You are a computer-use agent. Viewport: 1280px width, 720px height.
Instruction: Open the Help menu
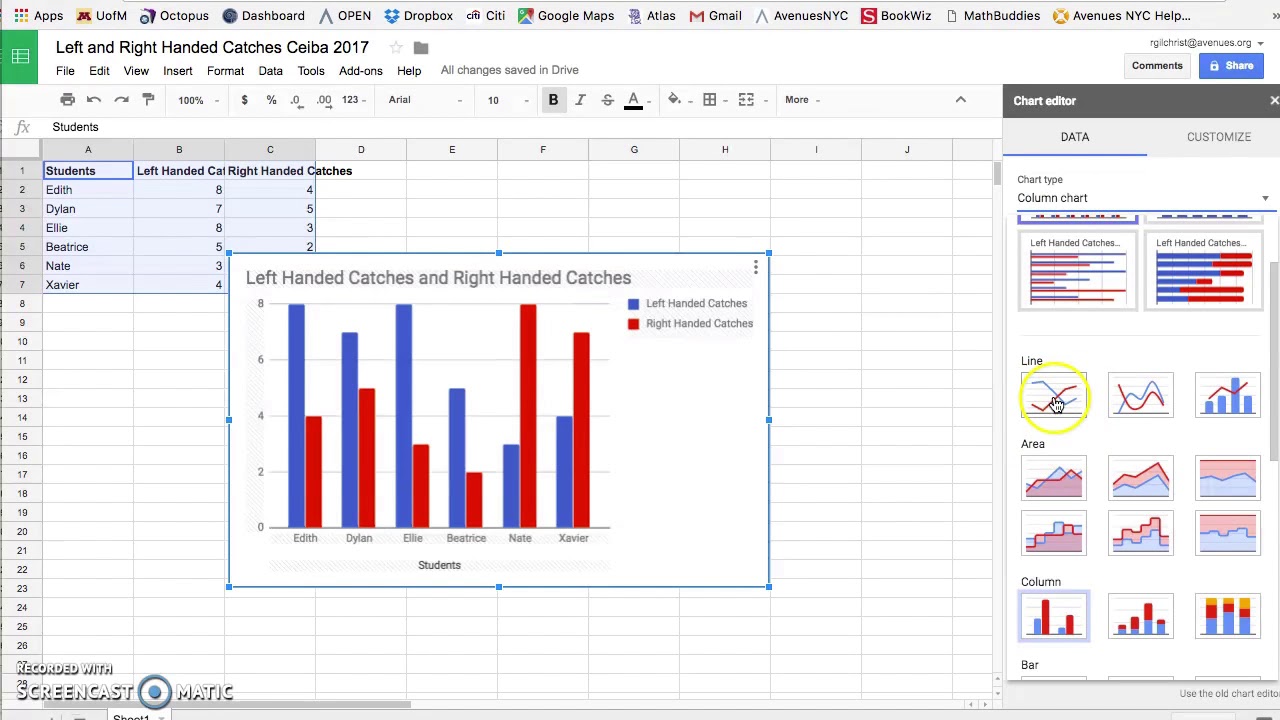pos(409,70)
